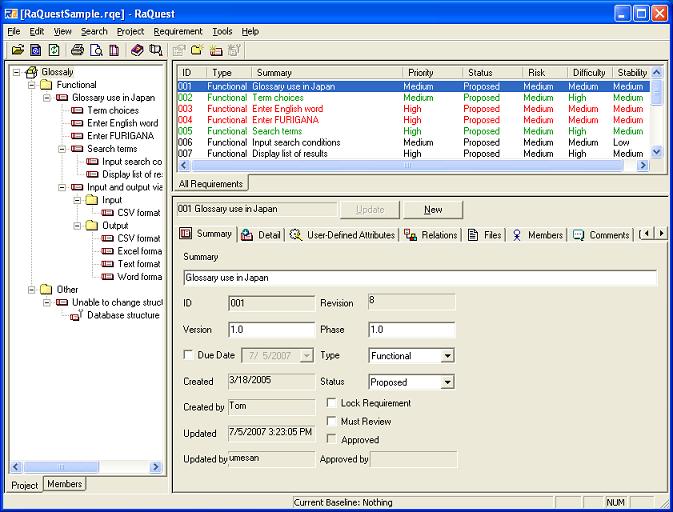Click the RaQuest app icon in title bar
The image size is (673, 512).
tap(11, 14)
